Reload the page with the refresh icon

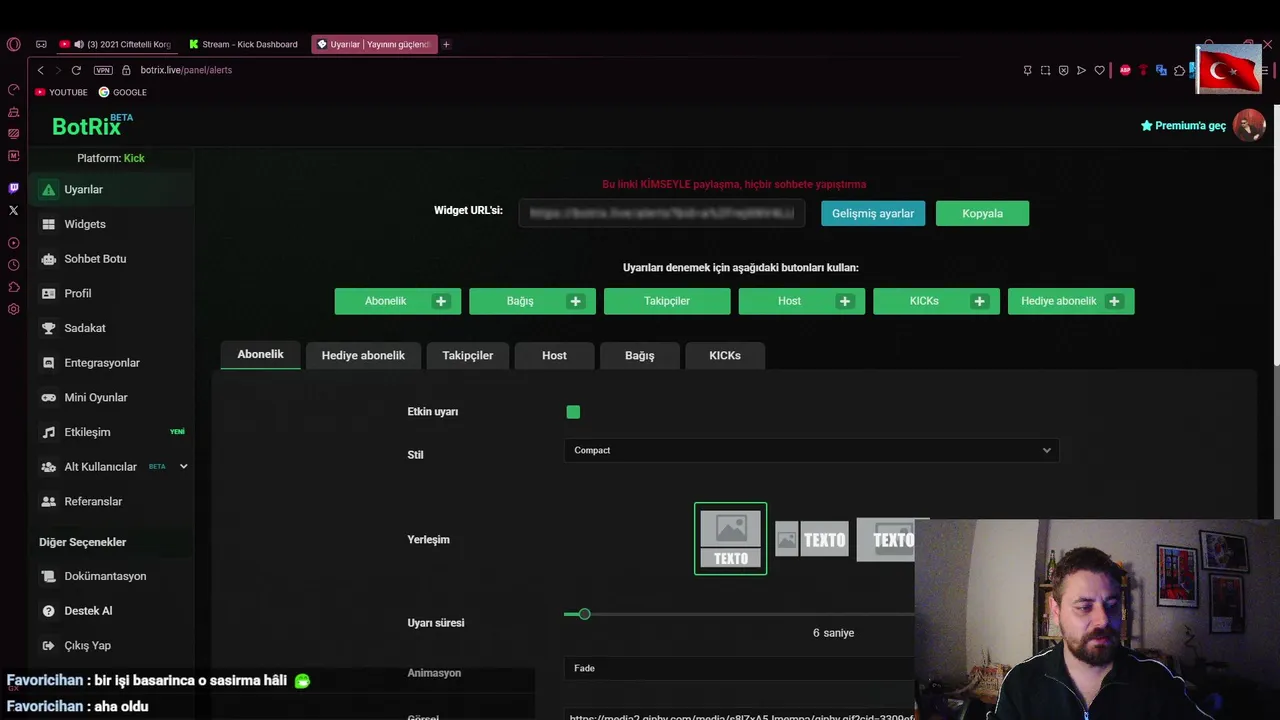click(x=76, y=70)
